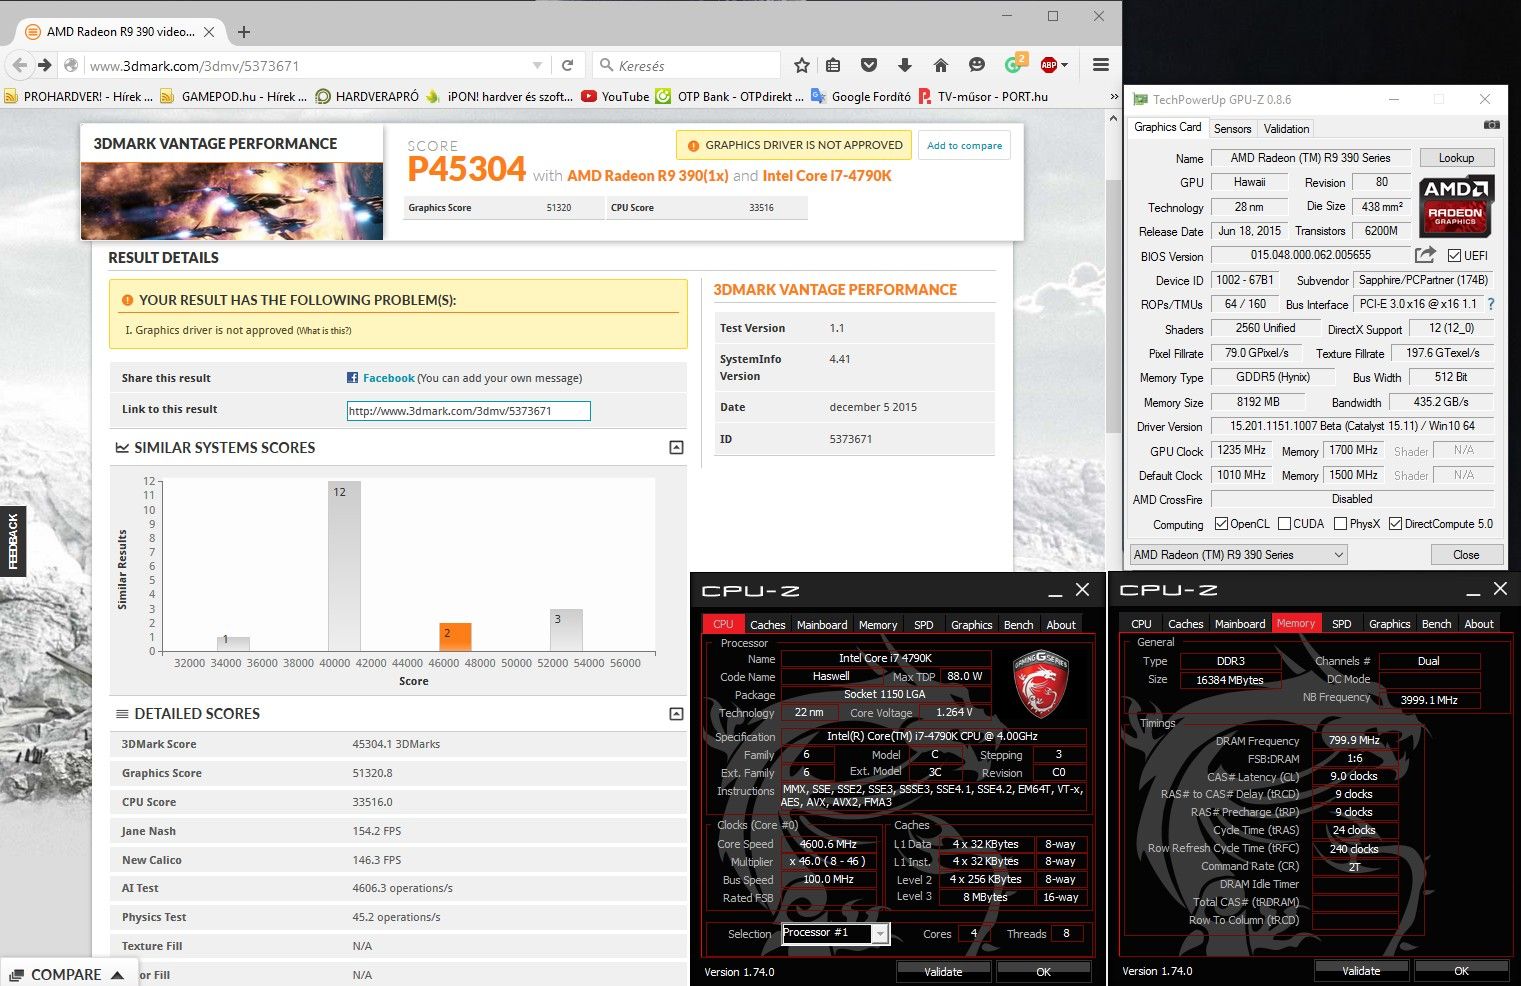Image resolution: width=1521 pixels, height=986 pixels.
Task: Open SPD tab in right CPU-Z window
Action: (x=1342, y=624)
